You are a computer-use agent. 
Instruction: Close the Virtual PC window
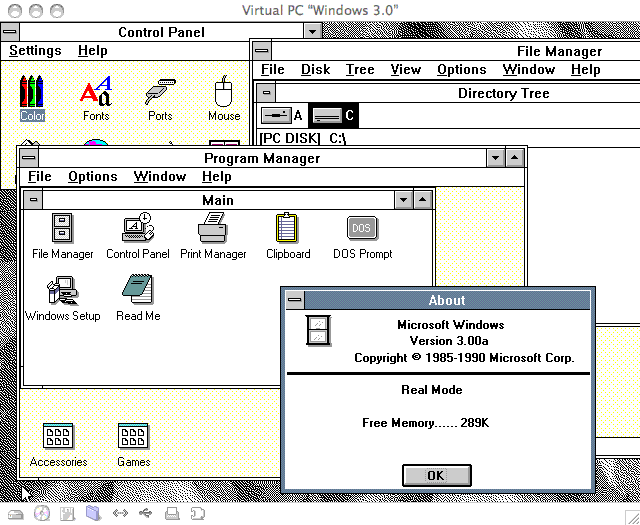pos(15,11)
